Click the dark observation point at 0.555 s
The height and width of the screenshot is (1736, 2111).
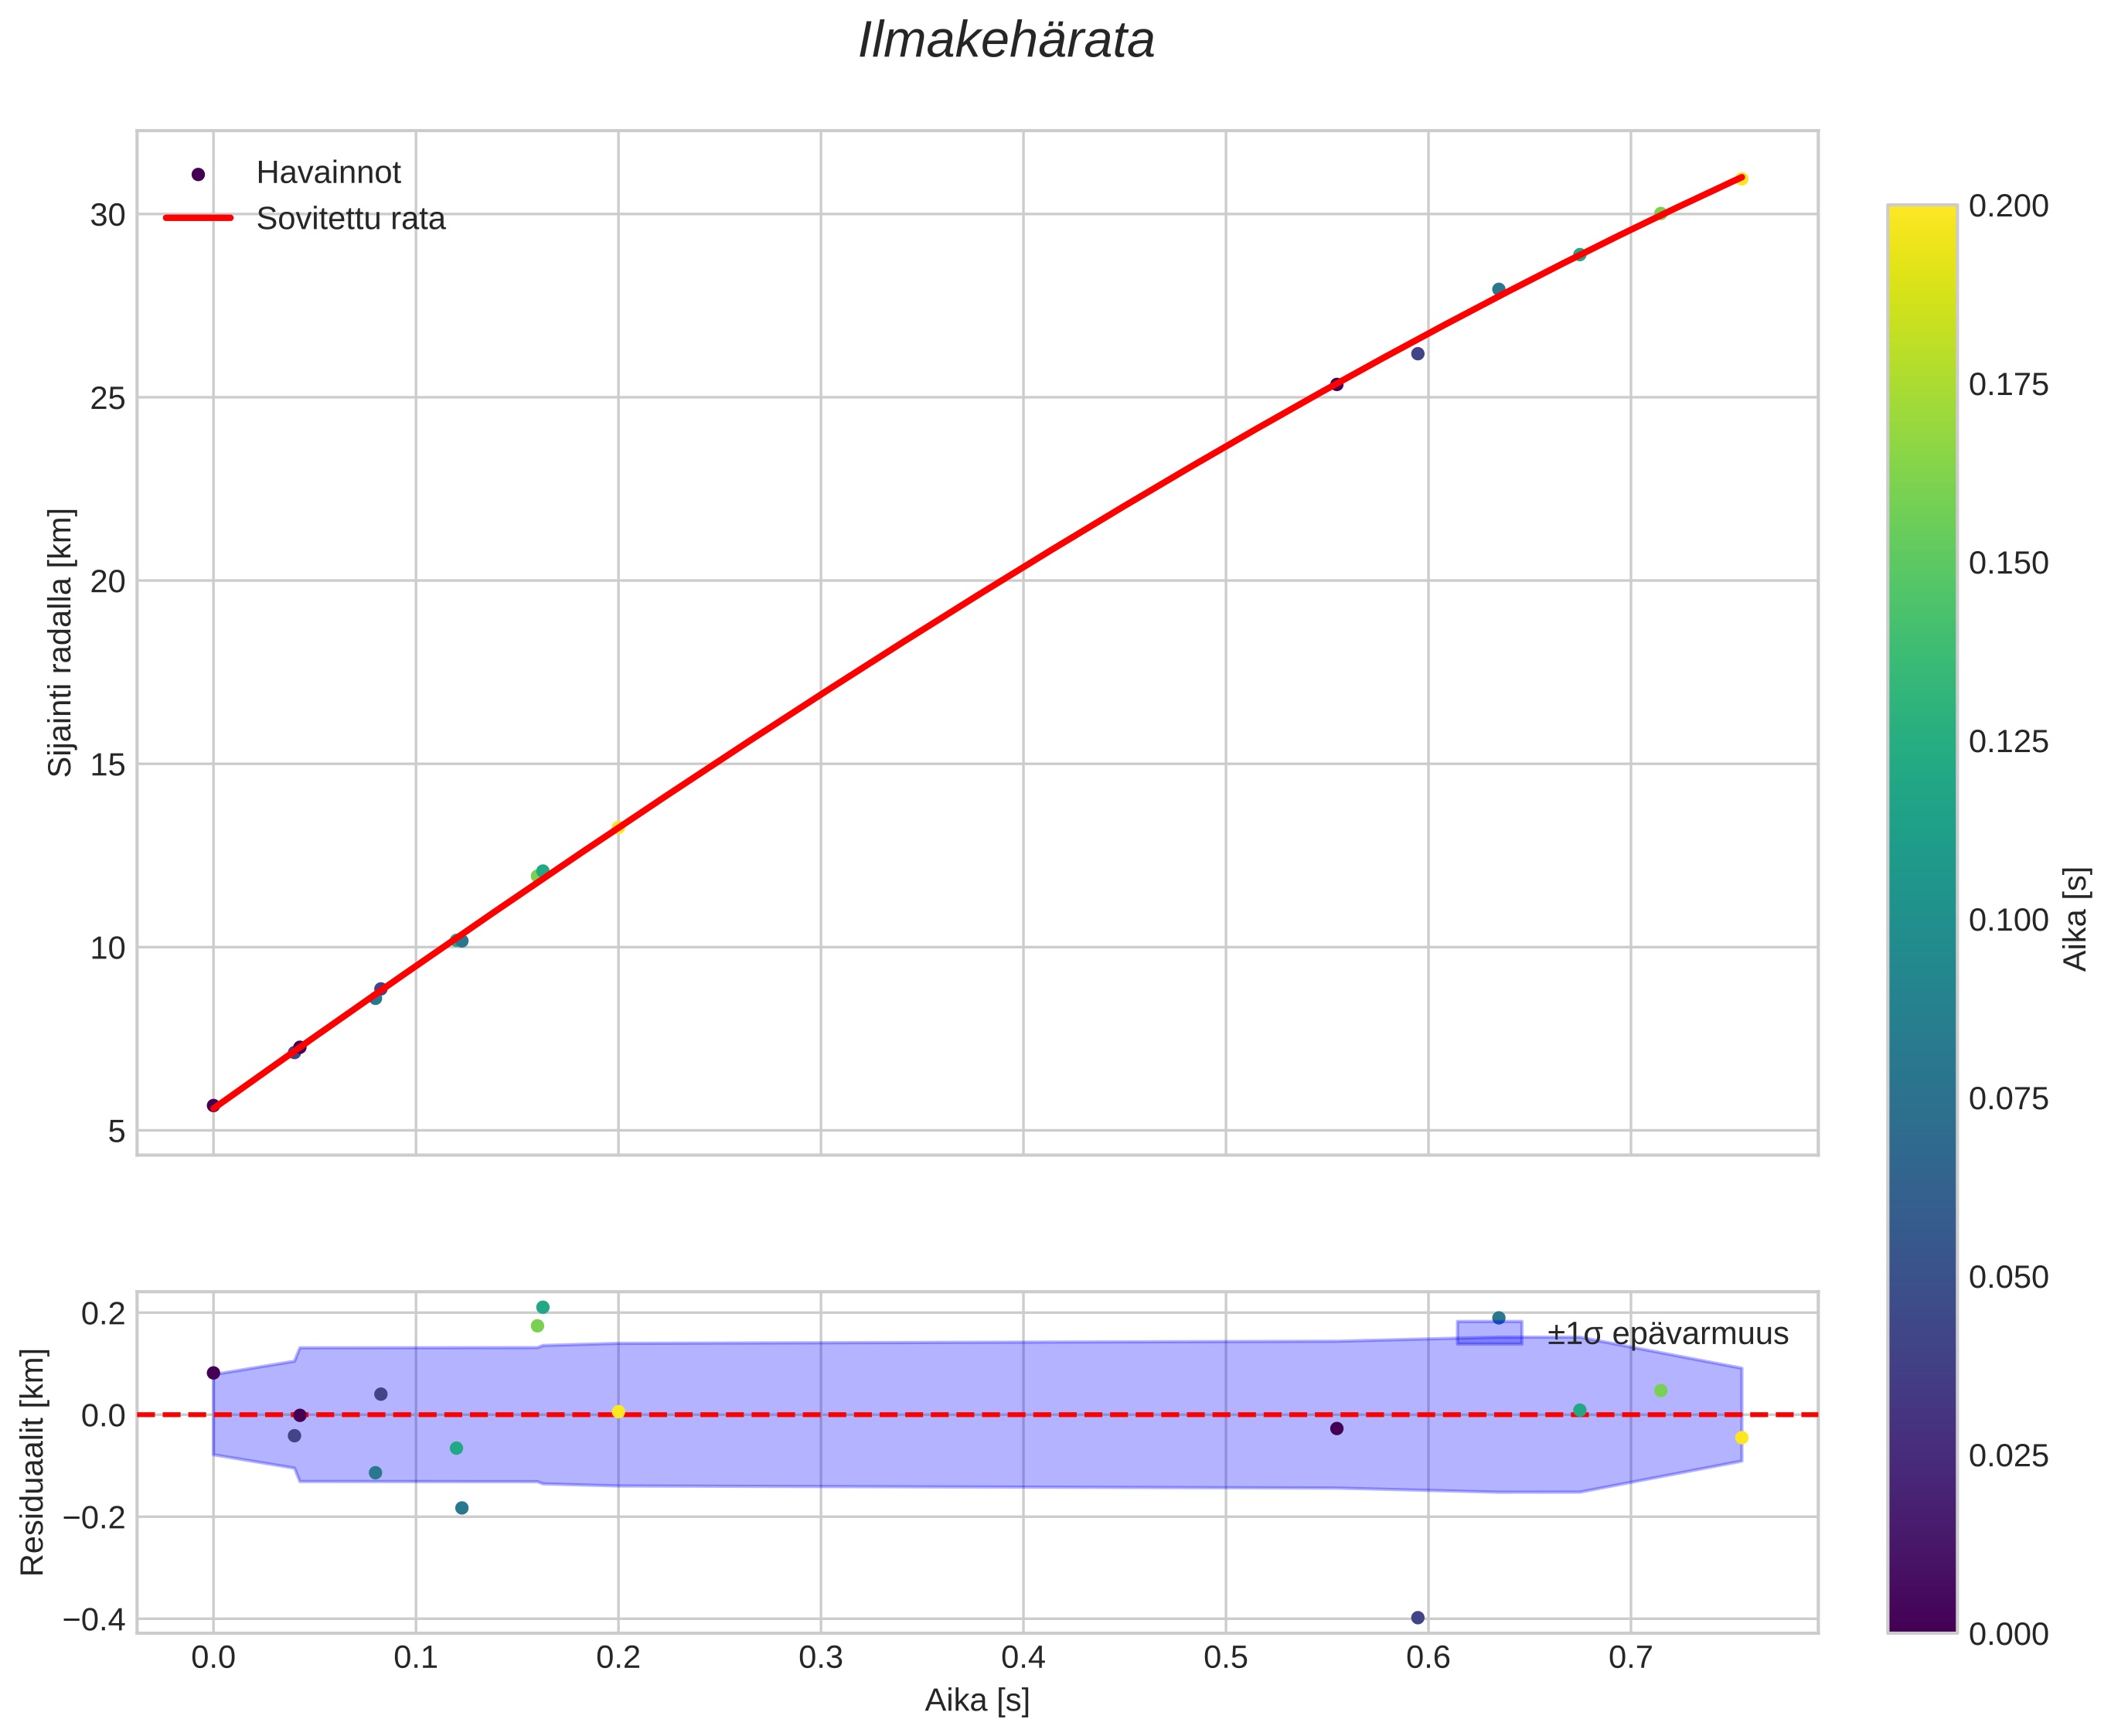tap(1336, 384)
